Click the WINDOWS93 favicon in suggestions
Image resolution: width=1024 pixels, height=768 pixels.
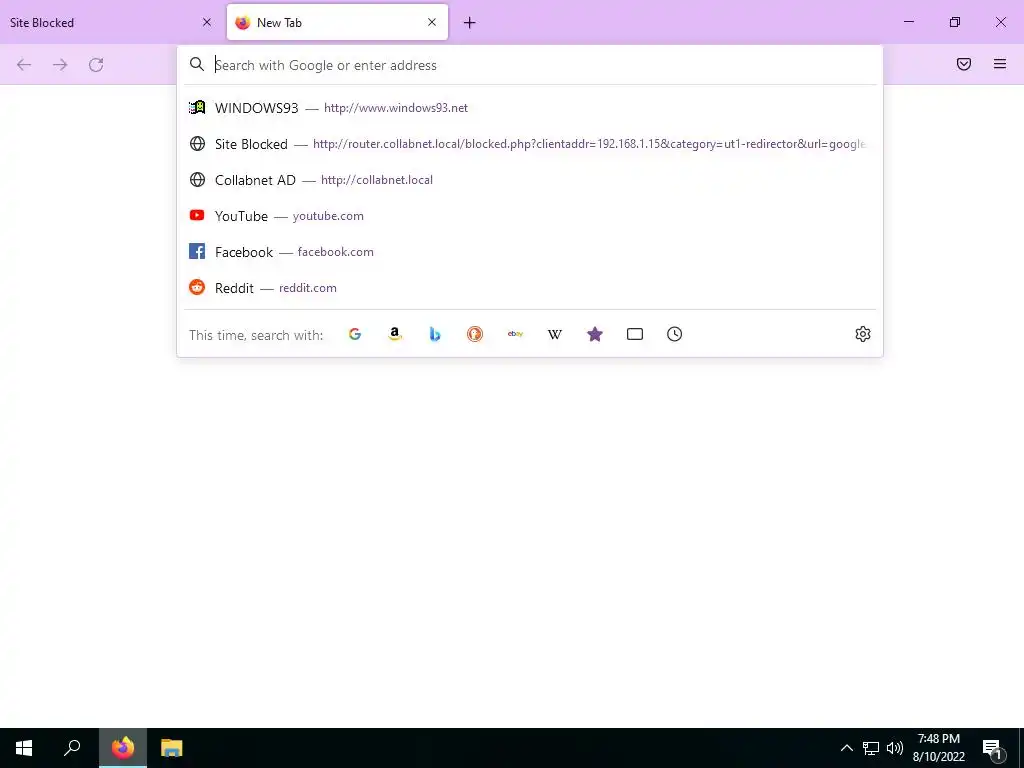click(x=197, y=108)
